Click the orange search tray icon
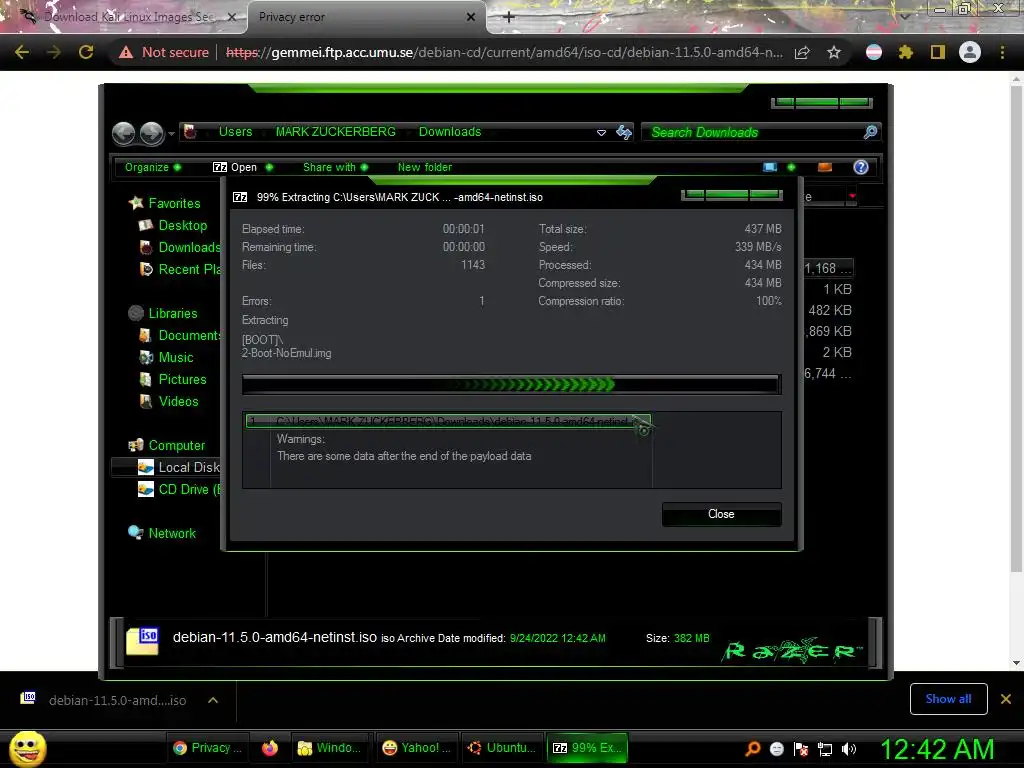 [752, 748]
